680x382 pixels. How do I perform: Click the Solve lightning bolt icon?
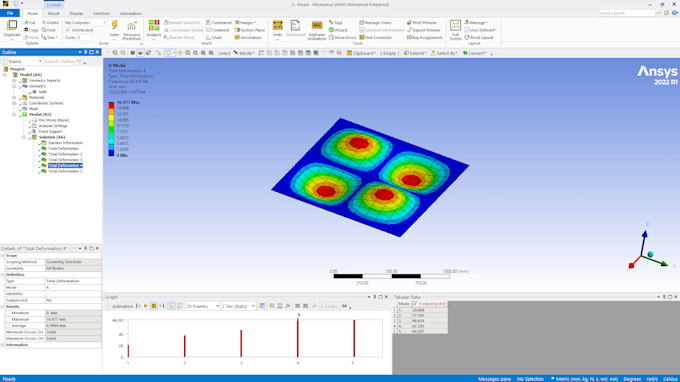click(x=114, y=26)
